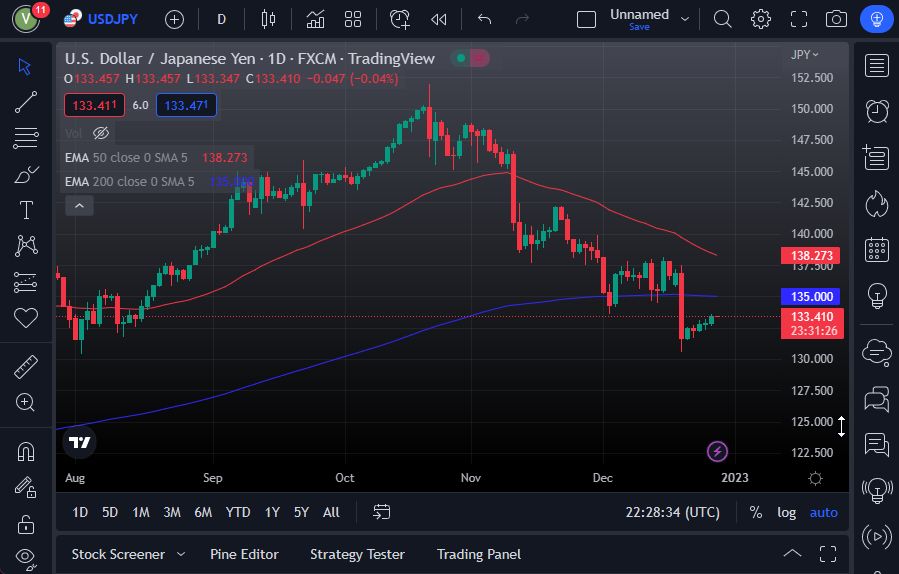Expand the Unnamed layout dropdown

point(686,17)
